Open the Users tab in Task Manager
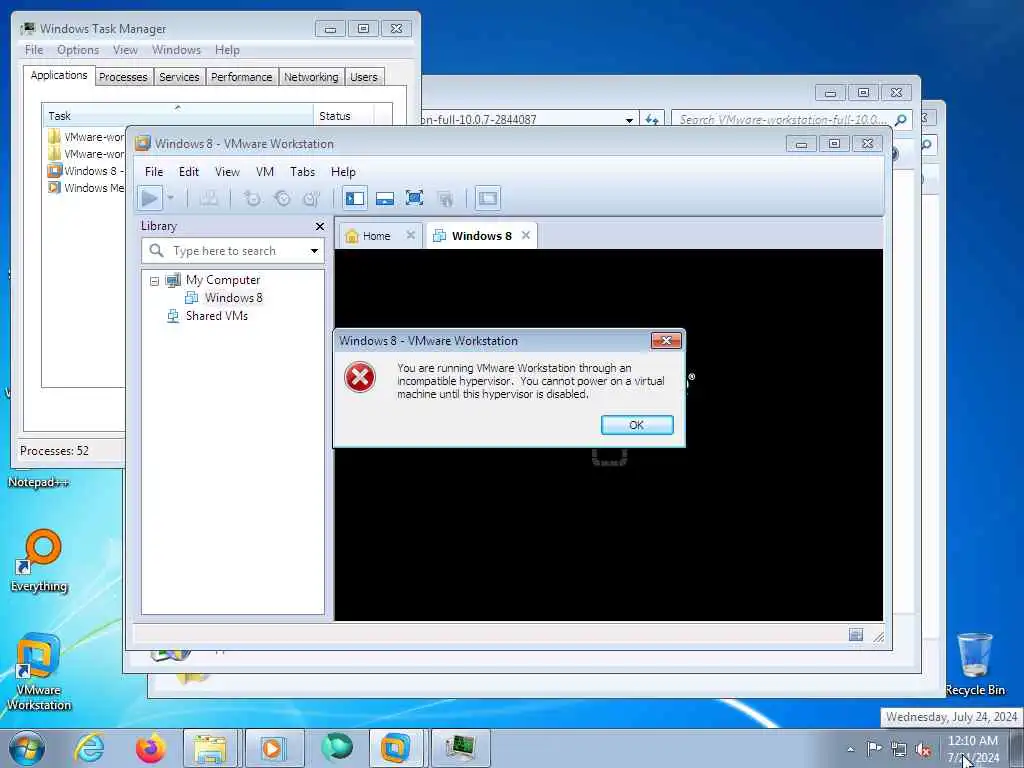The height and width of the screenshot is (768, 1024). pos(364,77)
